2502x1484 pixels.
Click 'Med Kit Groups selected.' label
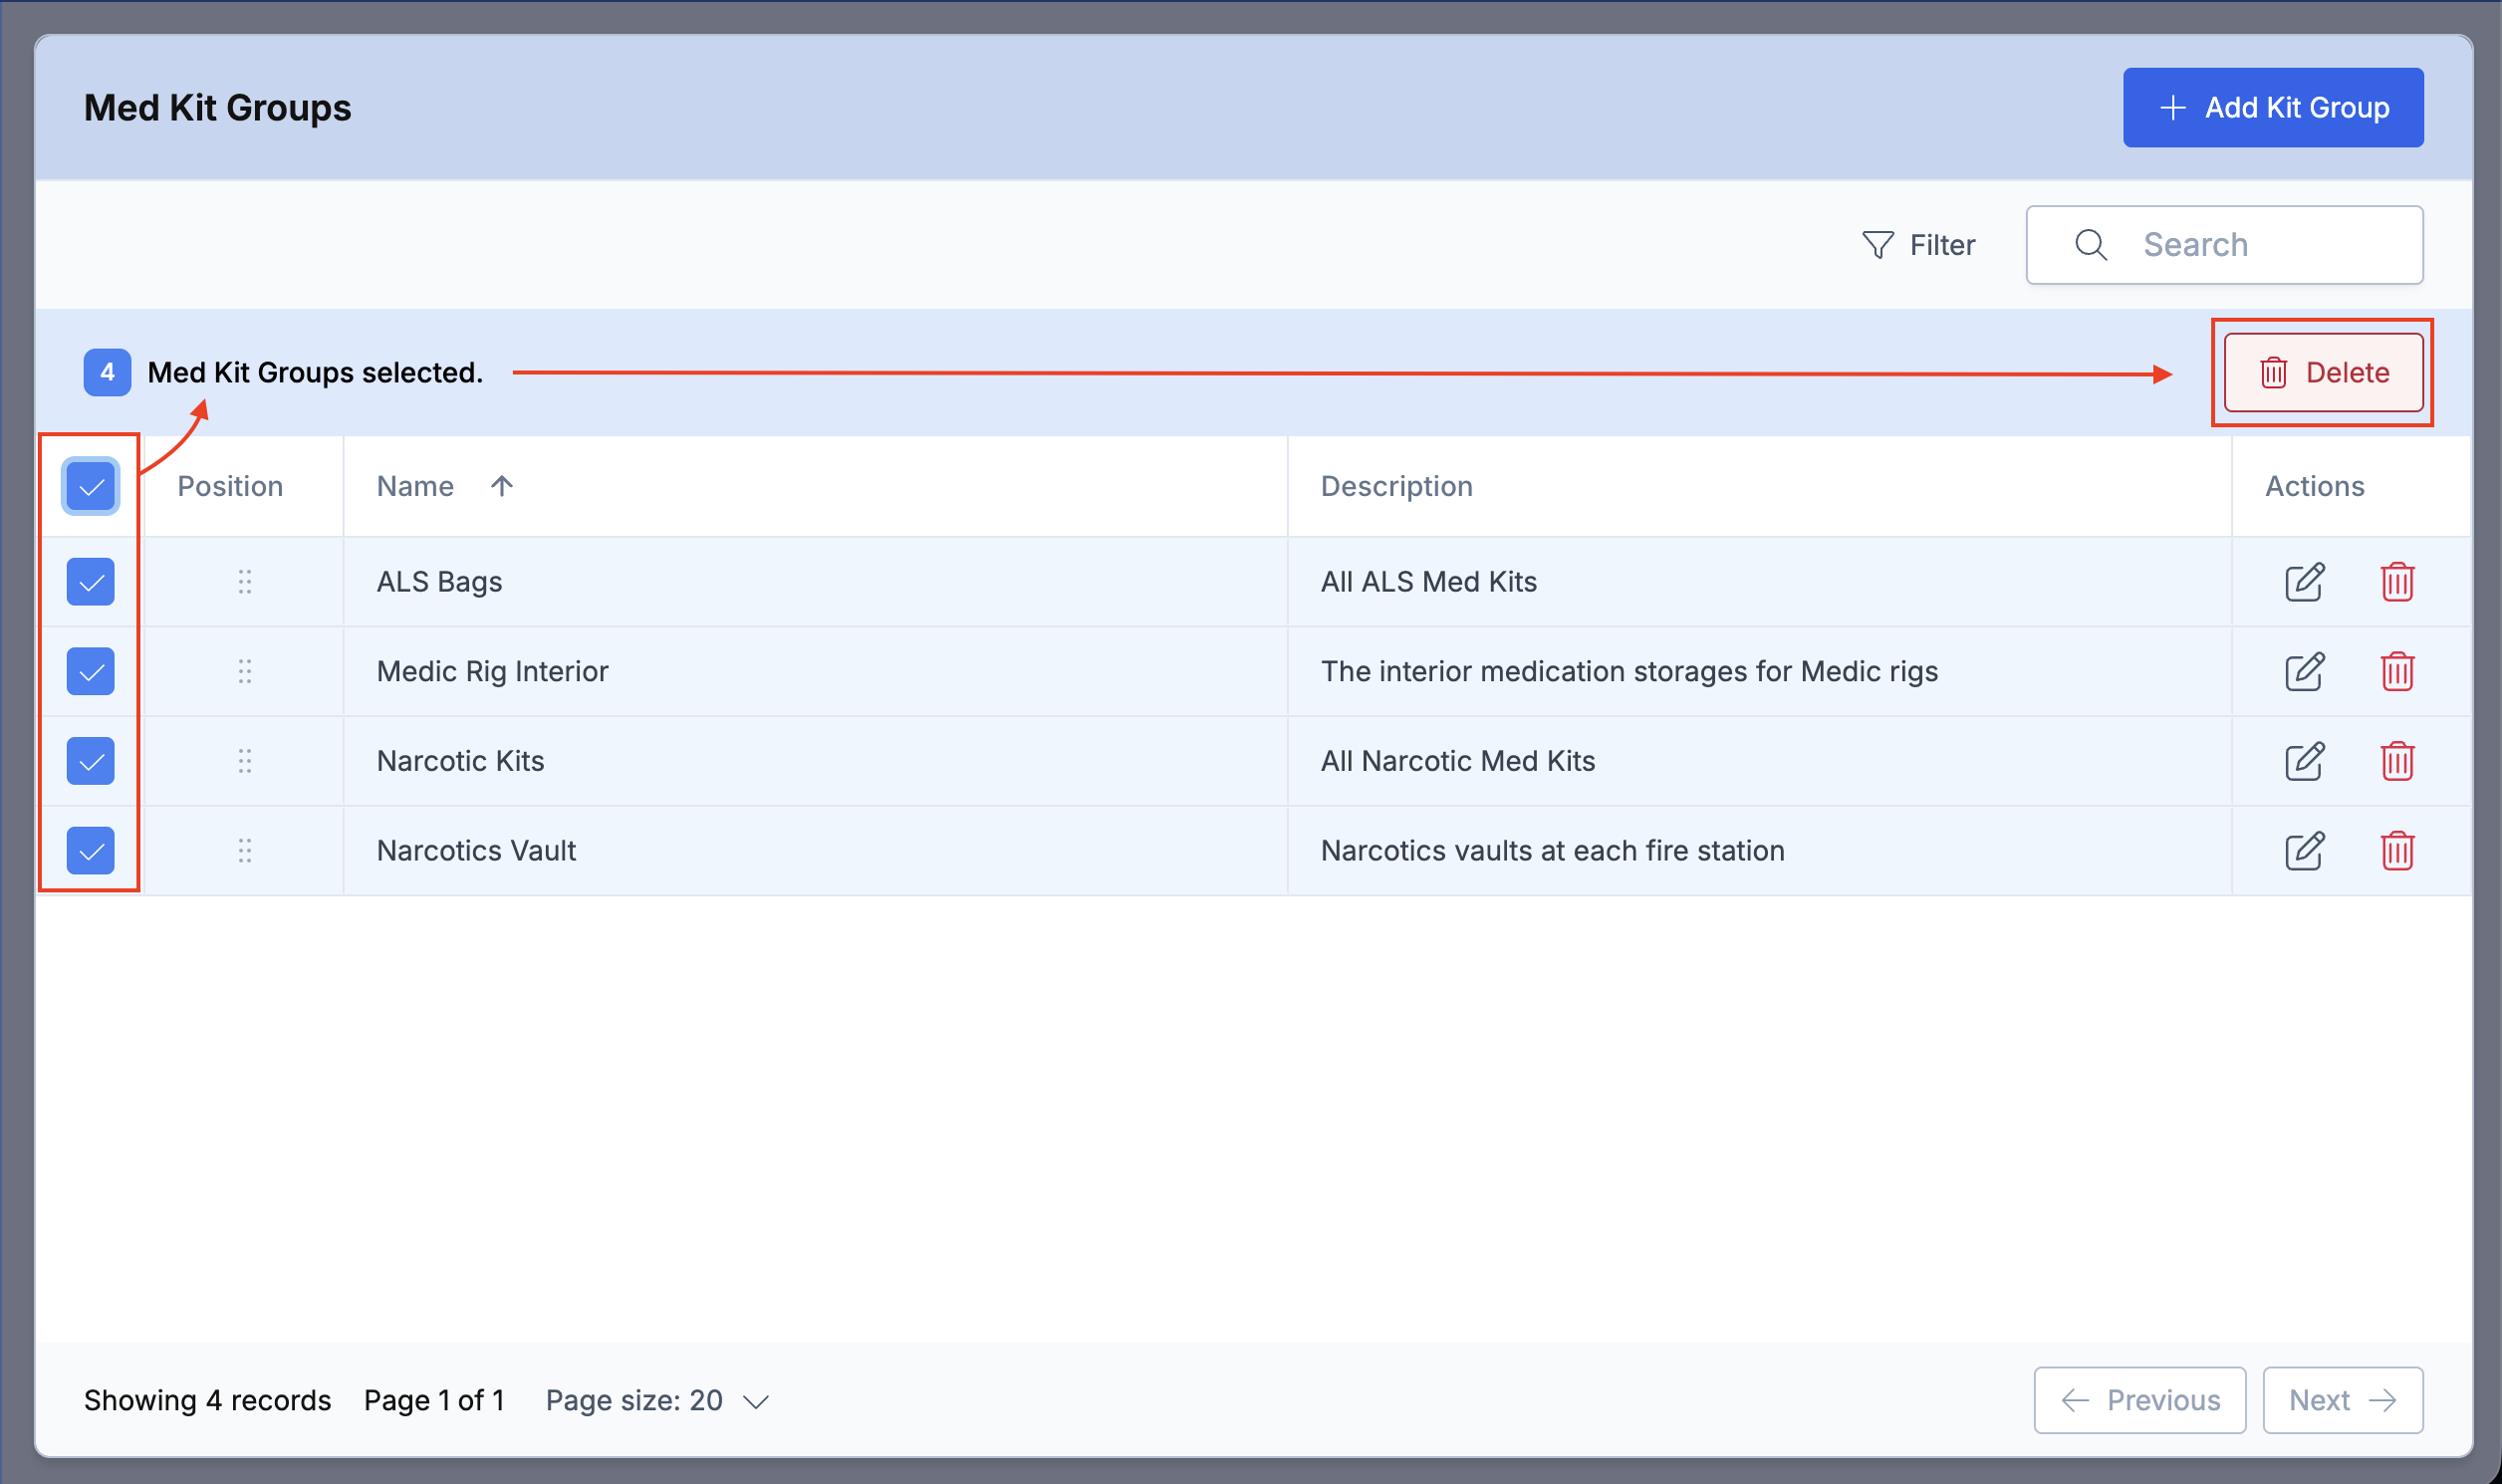coord(315,372)
